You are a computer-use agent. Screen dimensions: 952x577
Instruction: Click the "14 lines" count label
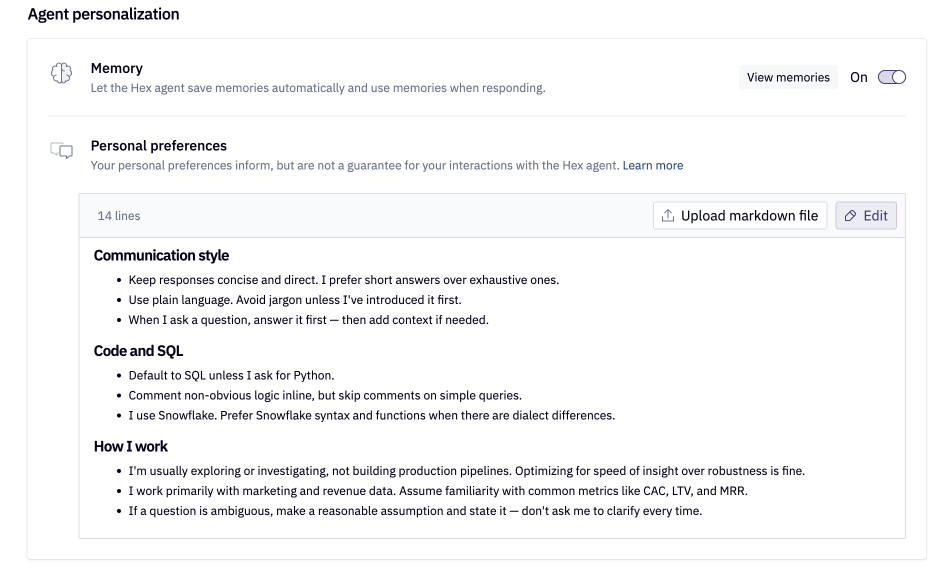[119, 216]
